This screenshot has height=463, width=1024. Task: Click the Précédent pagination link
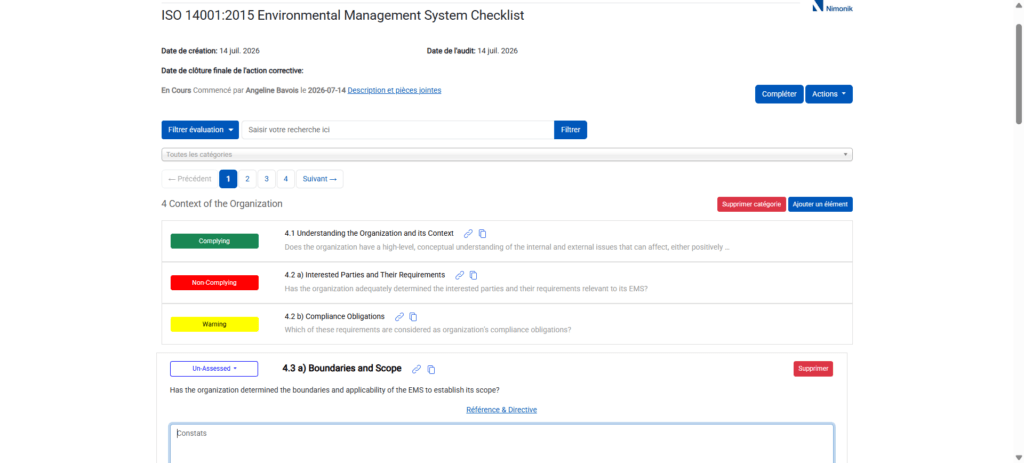[x=190, y=179]
